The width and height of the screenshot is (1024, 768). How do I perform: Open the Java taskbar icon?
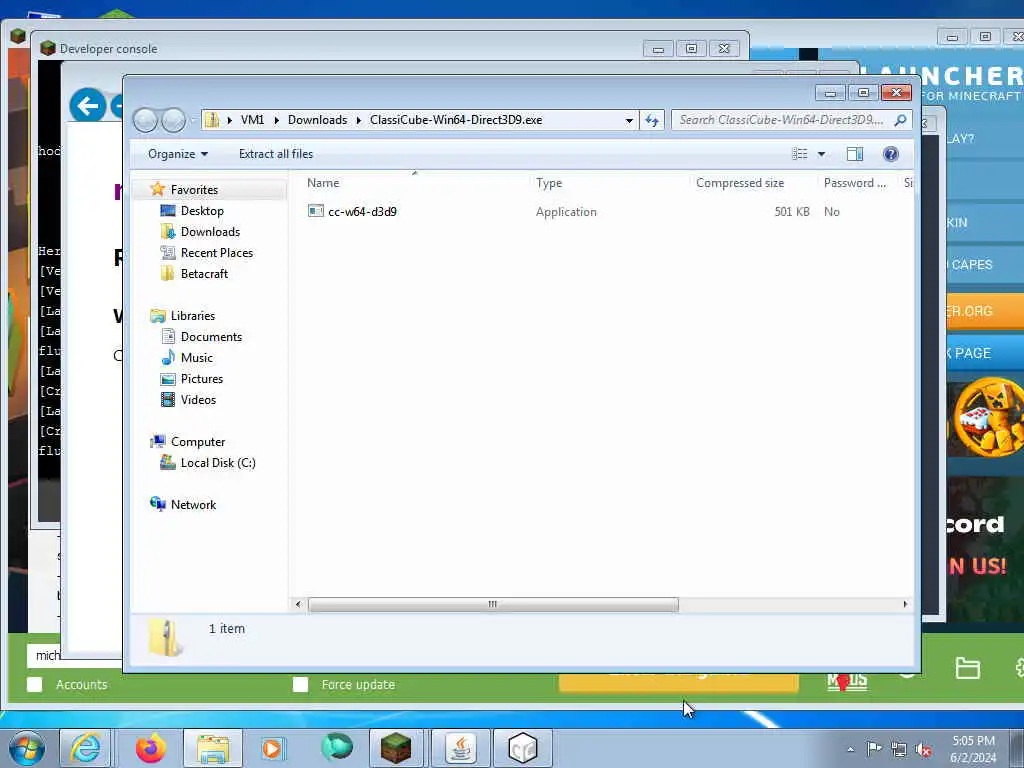pos(460,748)
